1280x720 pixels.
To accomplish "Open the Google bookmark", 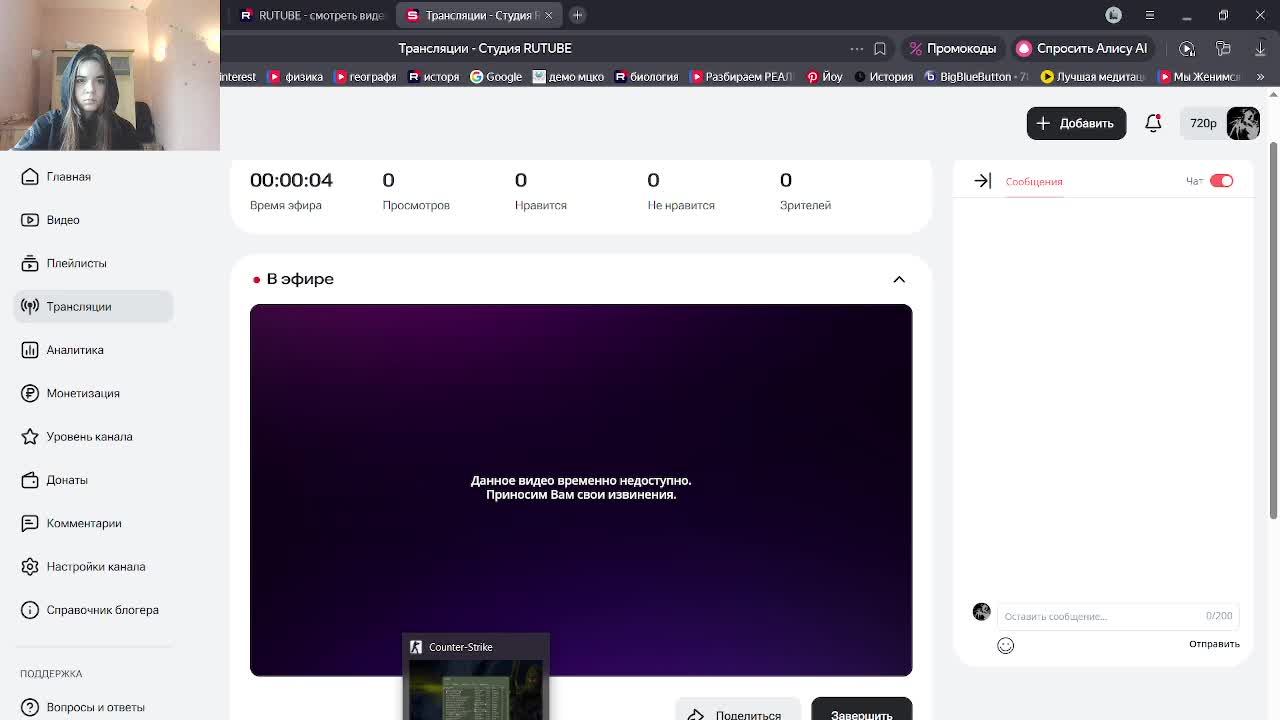I will point(496,77).
